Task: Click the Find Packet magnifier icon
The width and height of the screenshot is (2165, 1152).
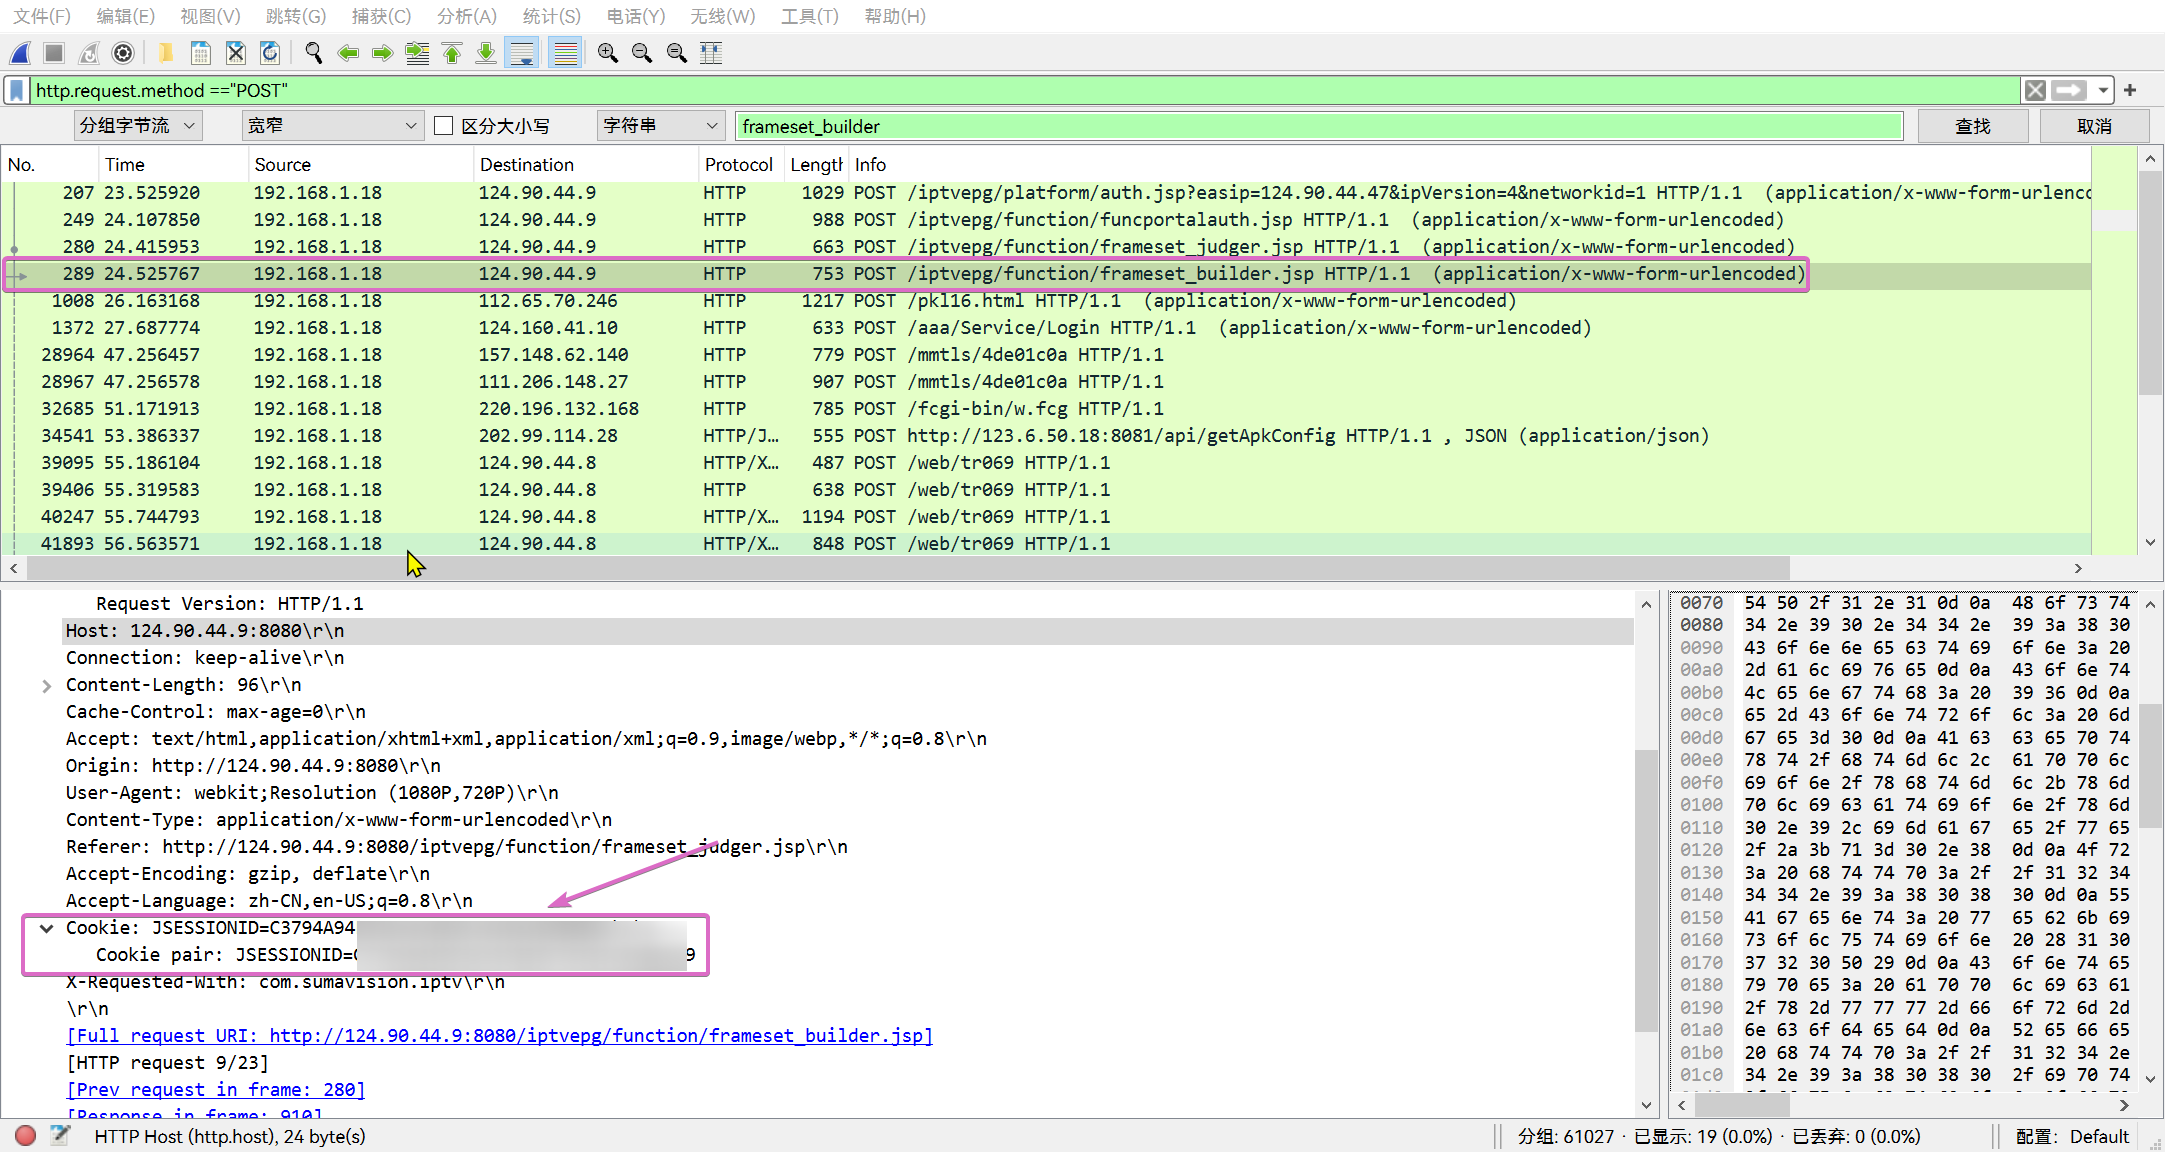Action: pyautogui.click(x=314, y=53)
